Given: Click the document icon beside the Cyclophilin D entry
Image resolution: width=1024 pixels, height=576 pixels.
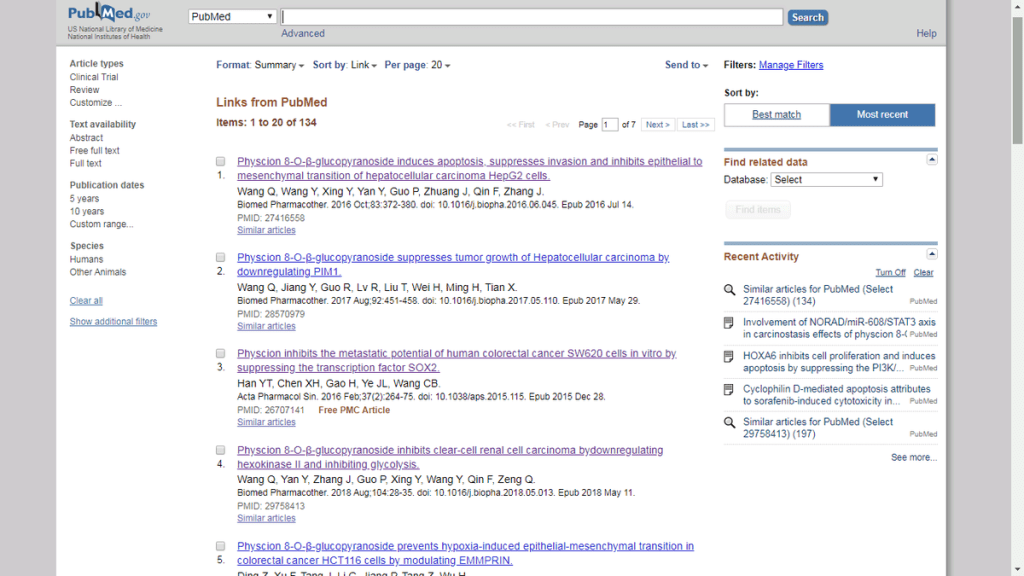Looking at the screenshot, I should (x=729, y=389).
